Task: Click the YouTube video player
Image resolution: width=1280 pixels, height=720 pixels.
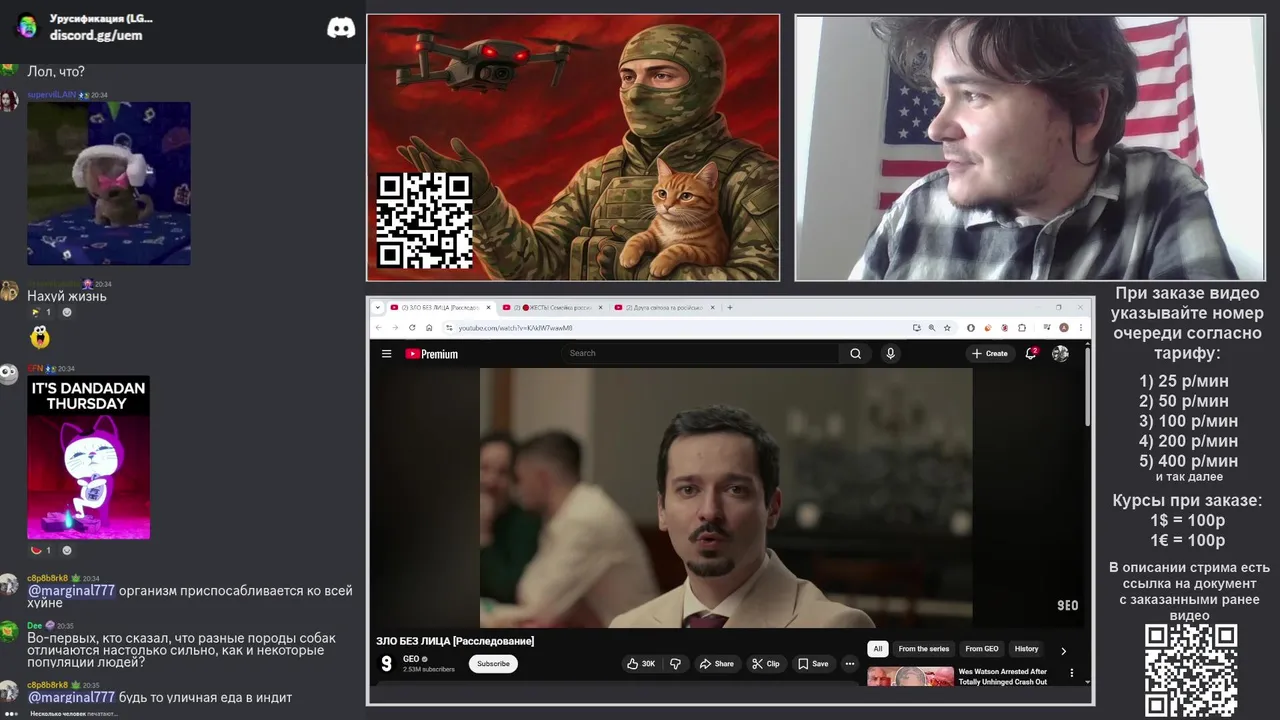Action: [726, 498]
